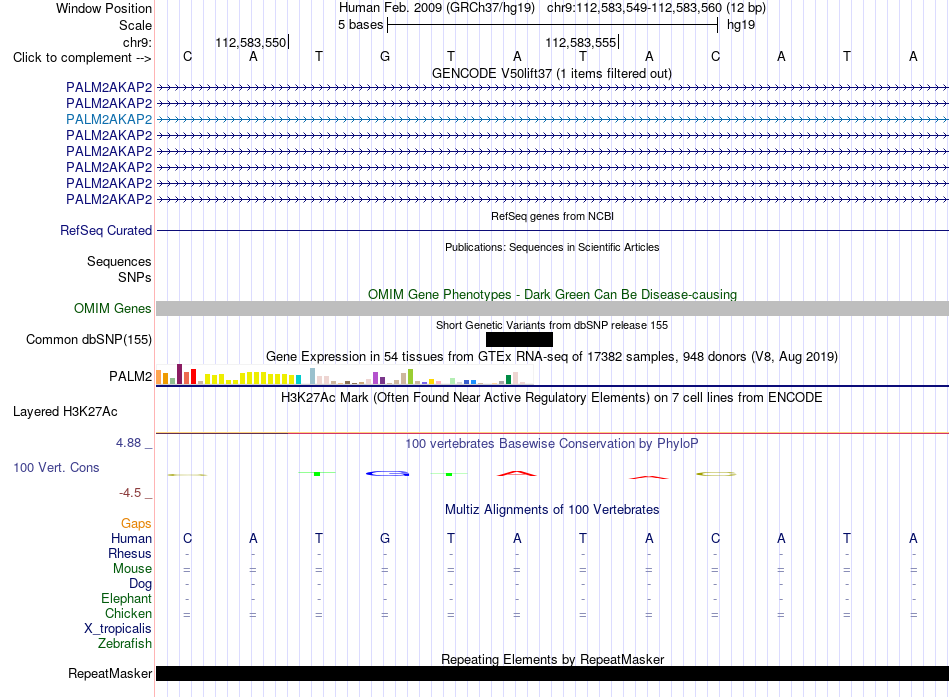Click the '100 Vert. Cons' track label

pos(56,467)
